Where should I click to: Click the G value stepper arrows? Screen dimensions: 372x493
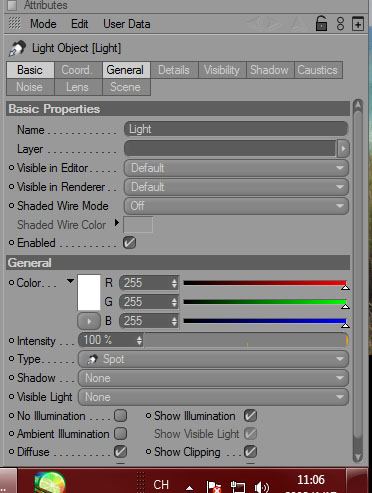[x=174, y=302]
